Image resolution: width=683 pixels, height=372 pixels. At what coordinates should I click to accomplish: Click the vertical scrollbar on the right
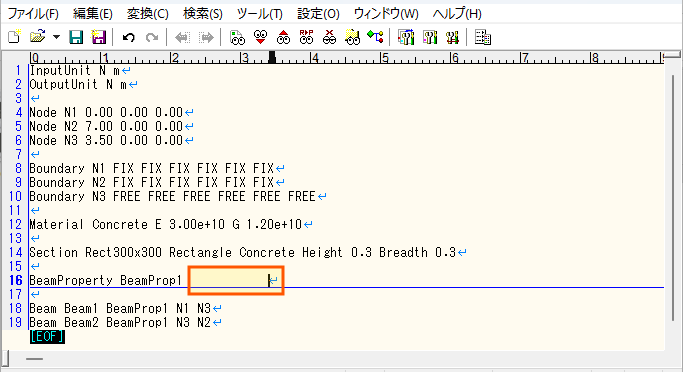[x=673, y=198]
